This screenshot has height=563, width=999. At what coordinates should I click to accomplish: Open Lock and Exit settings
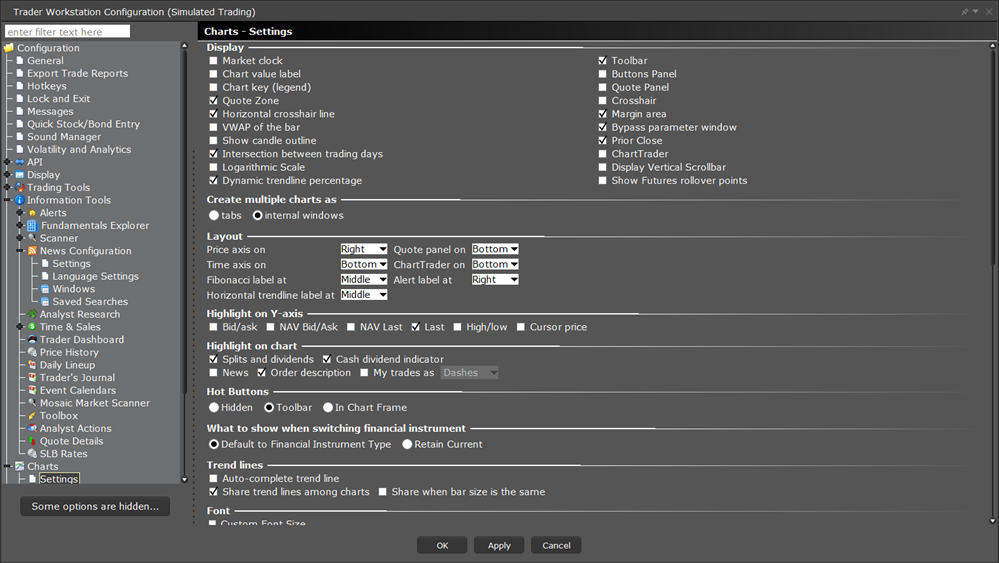(x=59, y=99)
